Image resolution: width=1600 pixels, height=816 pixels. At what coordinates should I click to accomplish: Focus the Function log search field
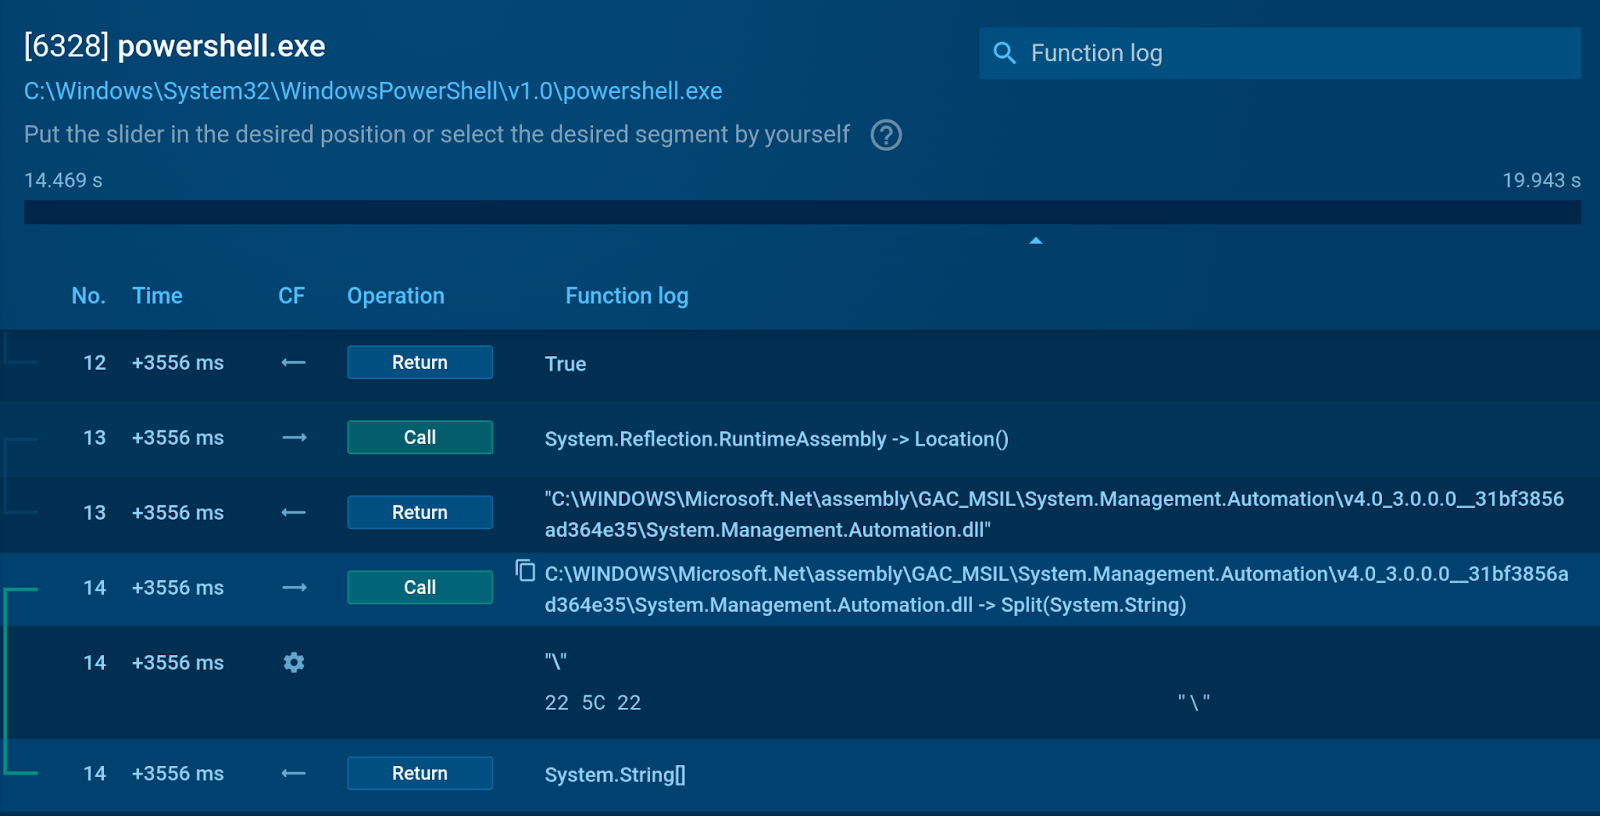(1280, 53)
